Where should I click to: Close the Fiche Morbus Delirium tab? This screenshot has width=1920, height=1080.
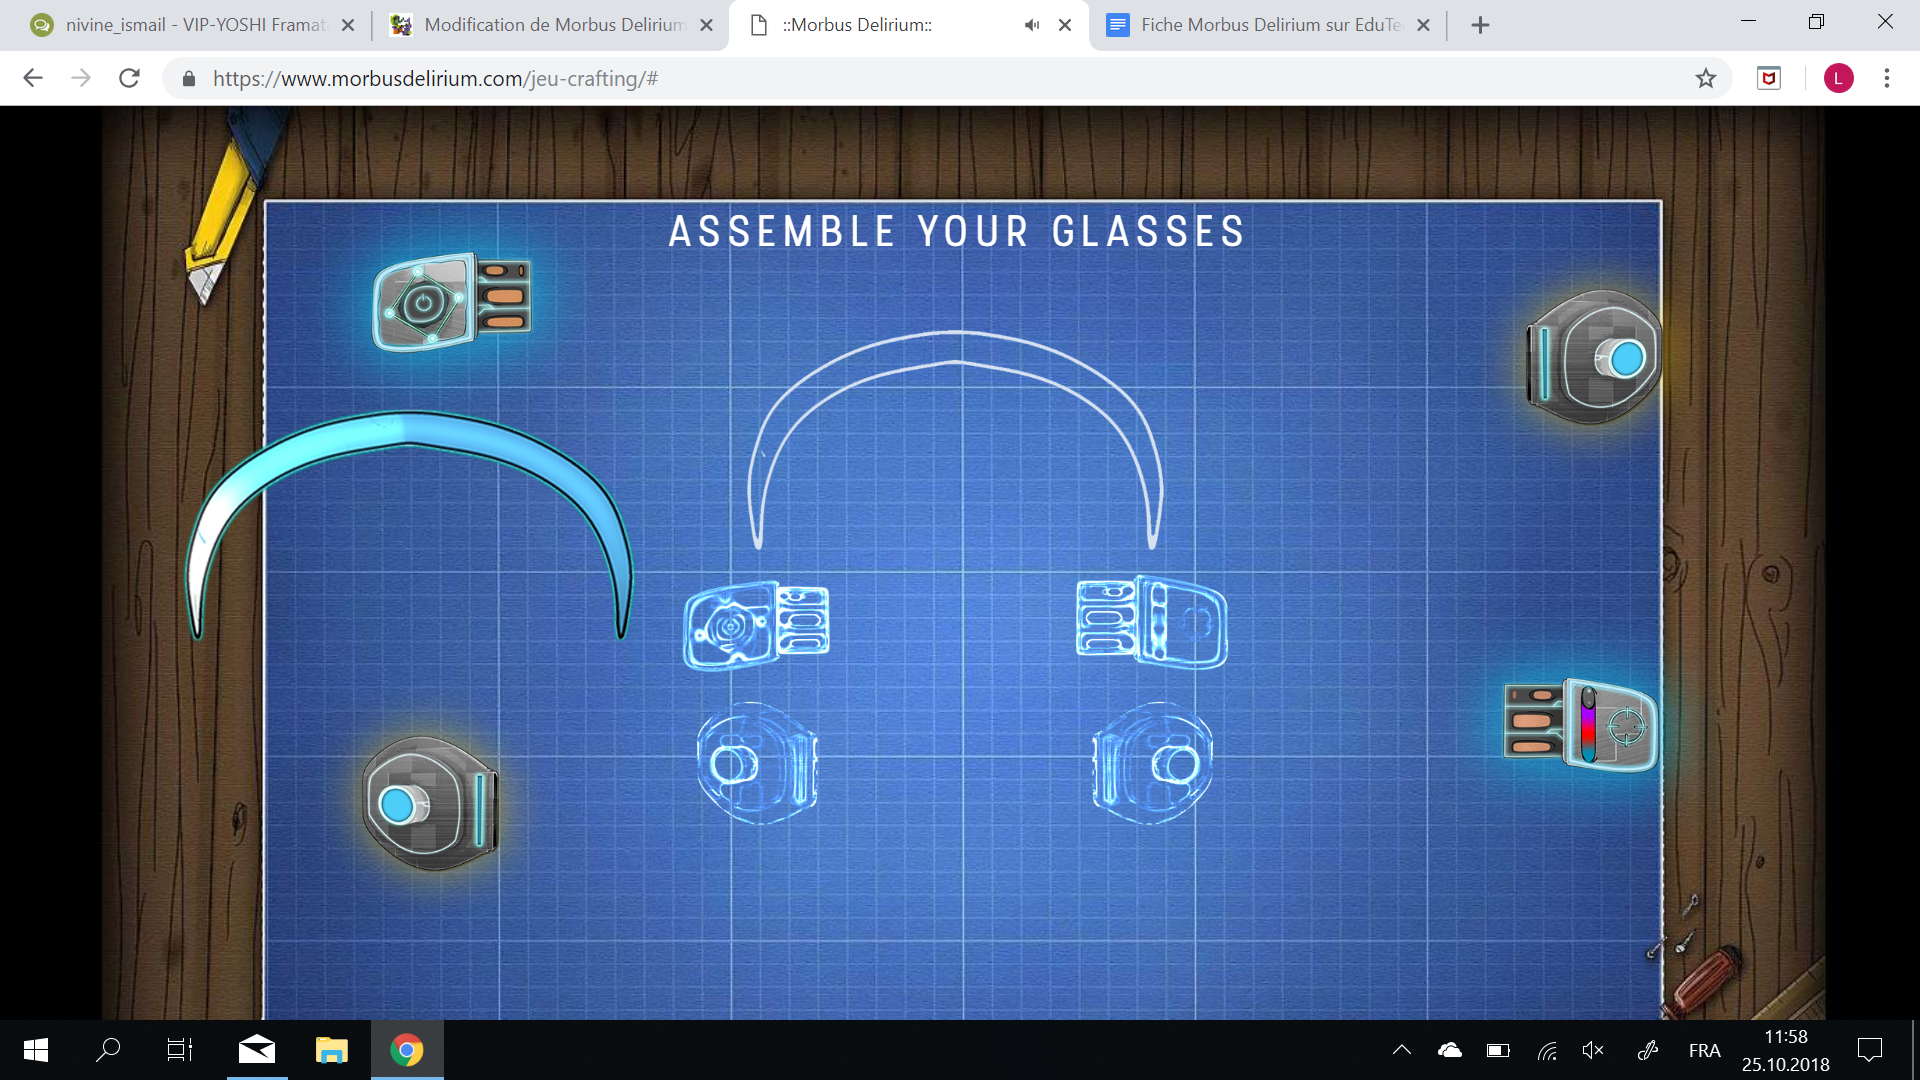click(1424, 25)
